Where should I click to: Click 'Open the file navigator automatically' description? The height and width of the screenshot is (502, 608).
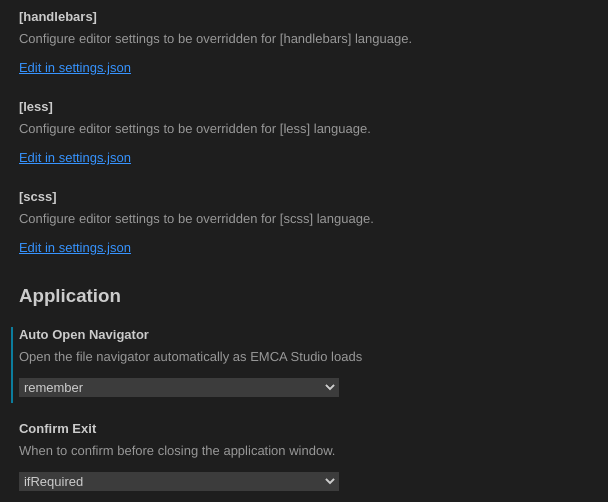coord(190,357)
